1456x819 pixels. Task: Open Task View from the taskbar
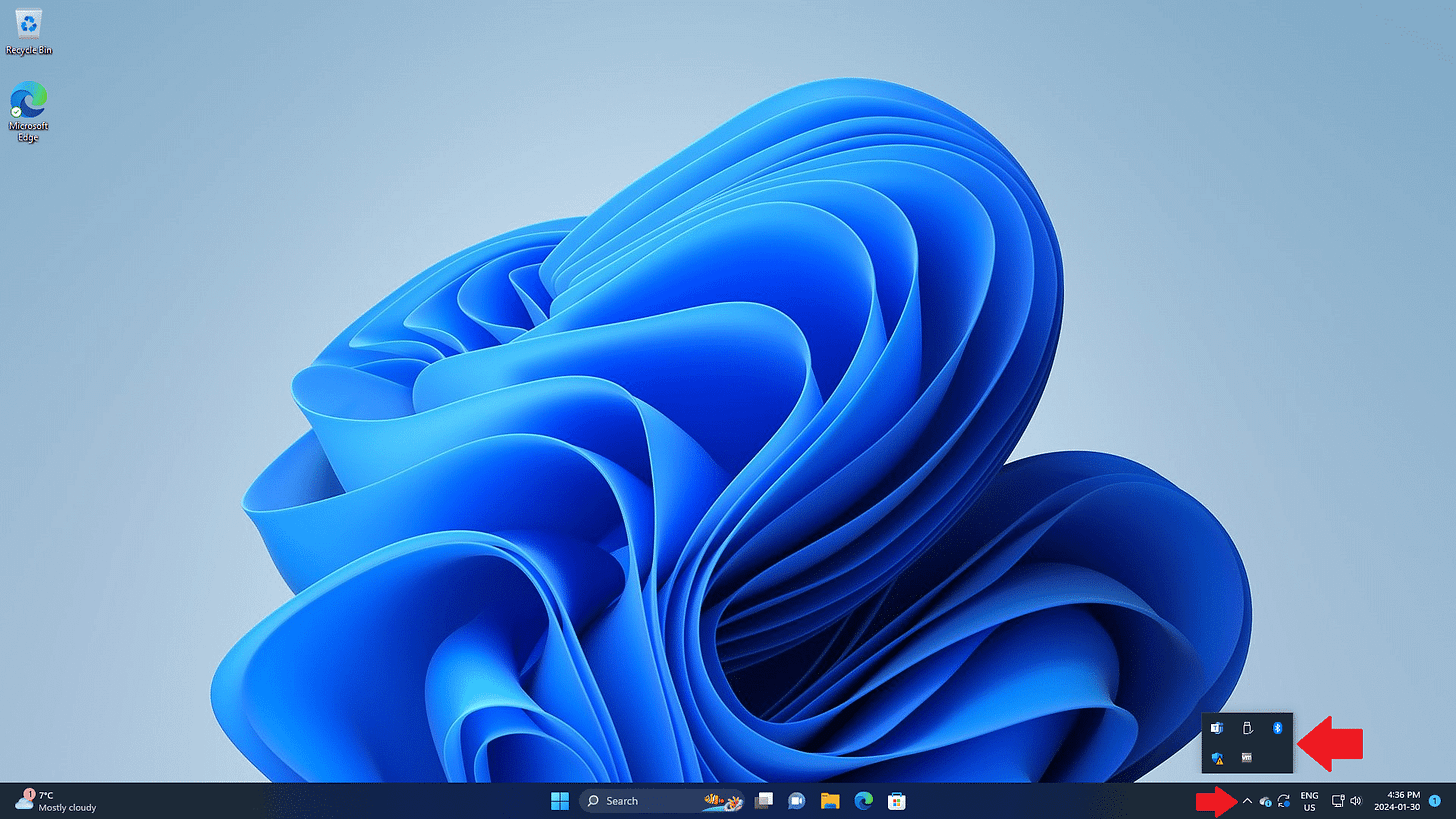coord(763,800)
